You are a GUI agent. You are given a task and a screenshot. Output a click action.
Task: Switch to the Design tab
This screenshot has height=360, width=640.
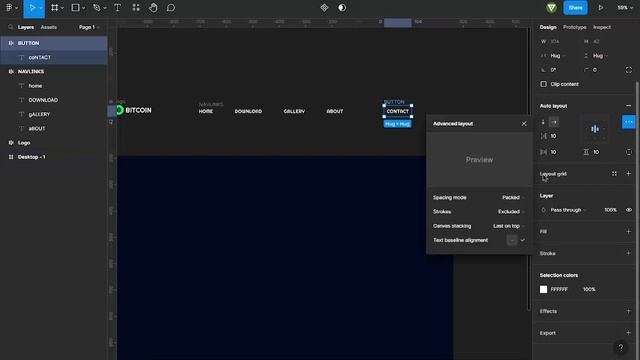coord(548,27)
